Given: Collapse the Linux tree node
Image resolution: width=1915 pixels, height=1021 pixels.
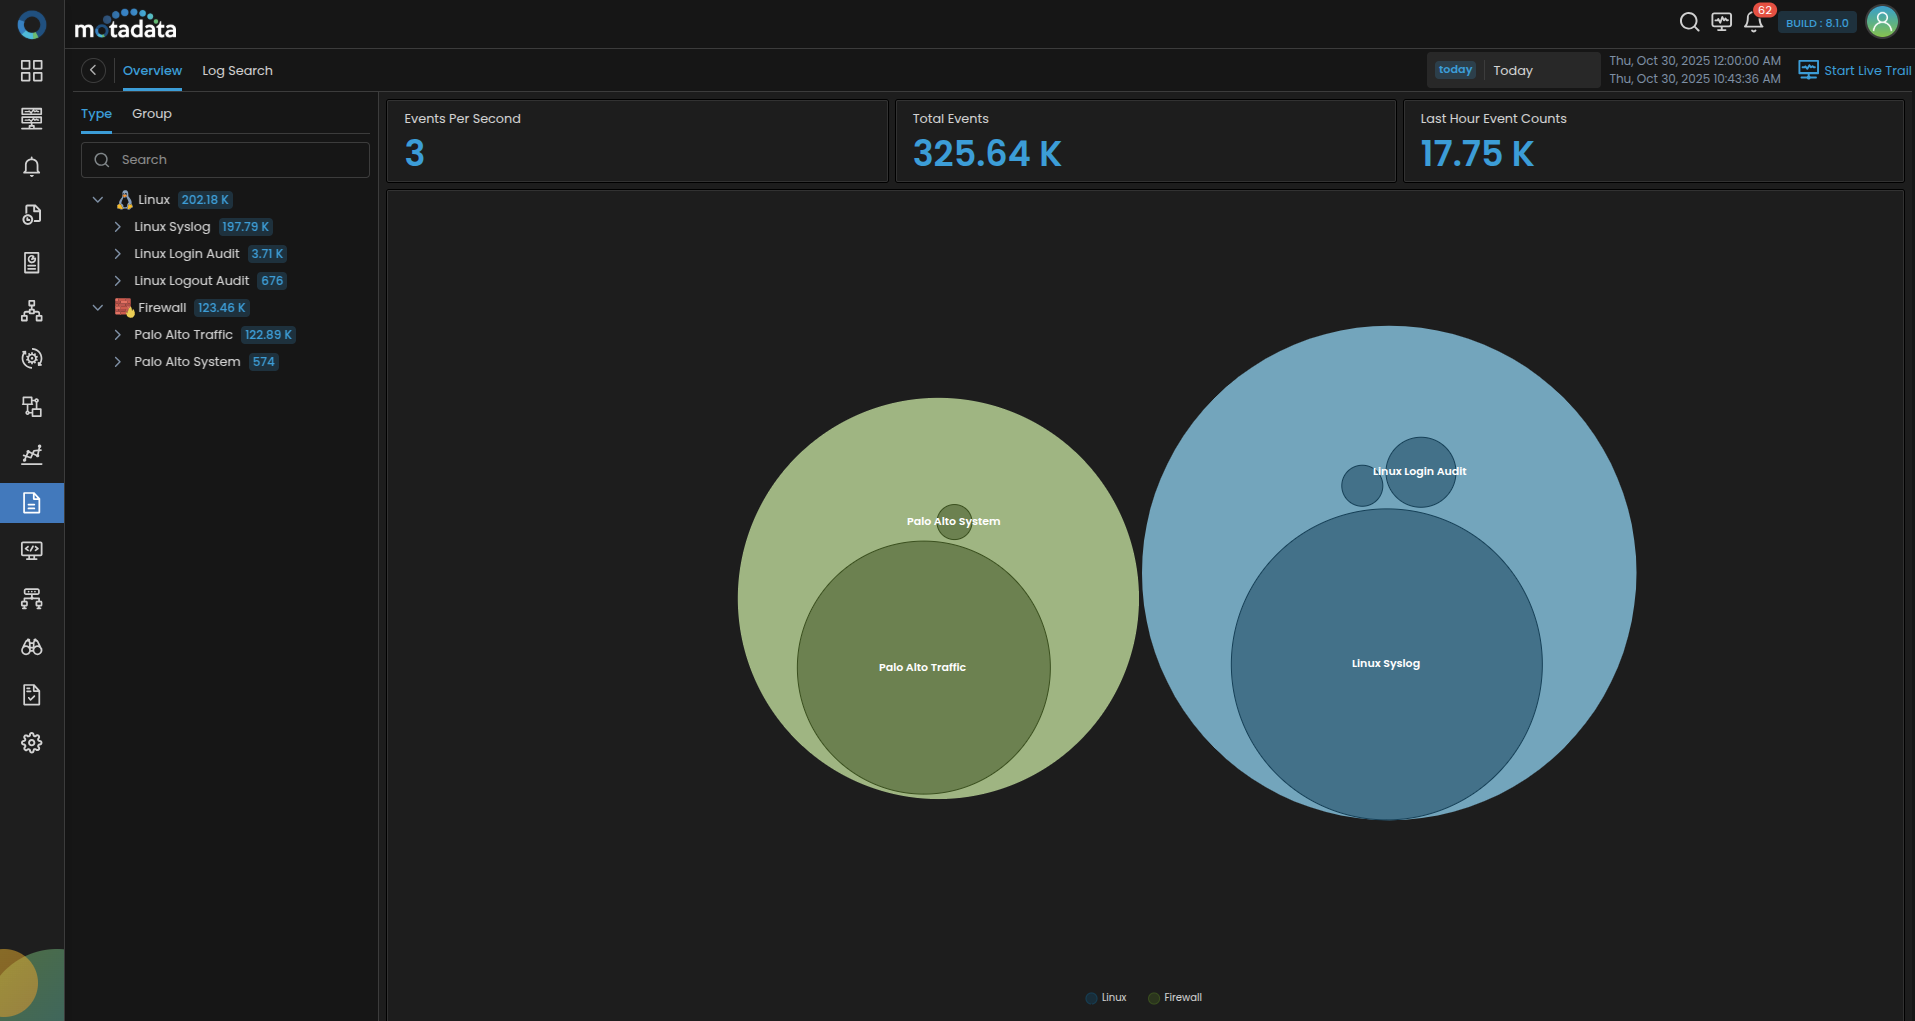Looking at the screenshot, I should (x=98, y=200).
